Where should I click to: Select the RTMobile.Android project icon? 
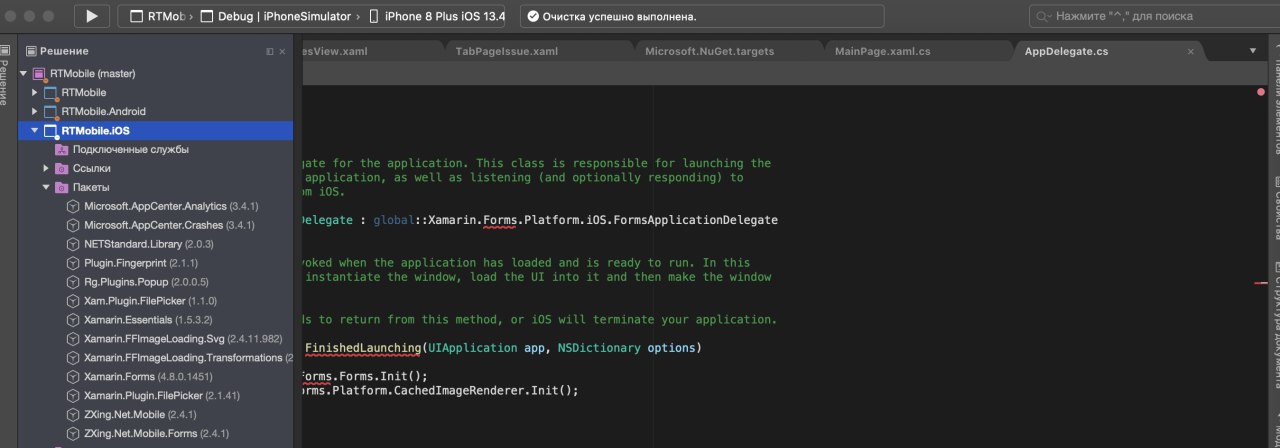tap(50, 111)
